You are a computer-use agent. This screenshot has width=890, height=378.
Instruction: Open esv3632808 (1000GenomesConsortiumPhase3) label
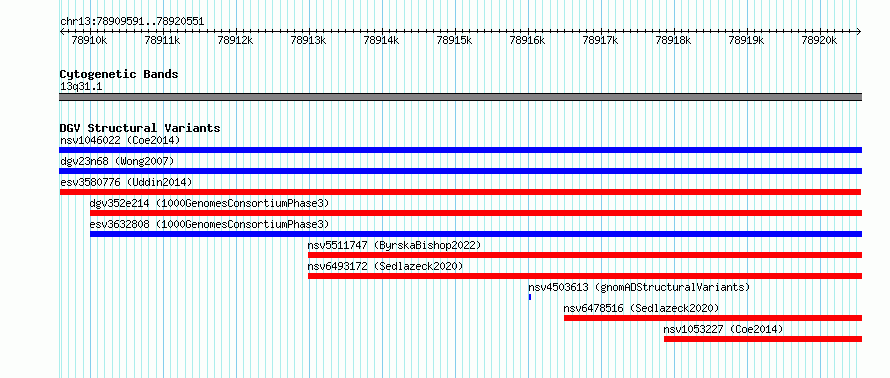pos(209,224)
